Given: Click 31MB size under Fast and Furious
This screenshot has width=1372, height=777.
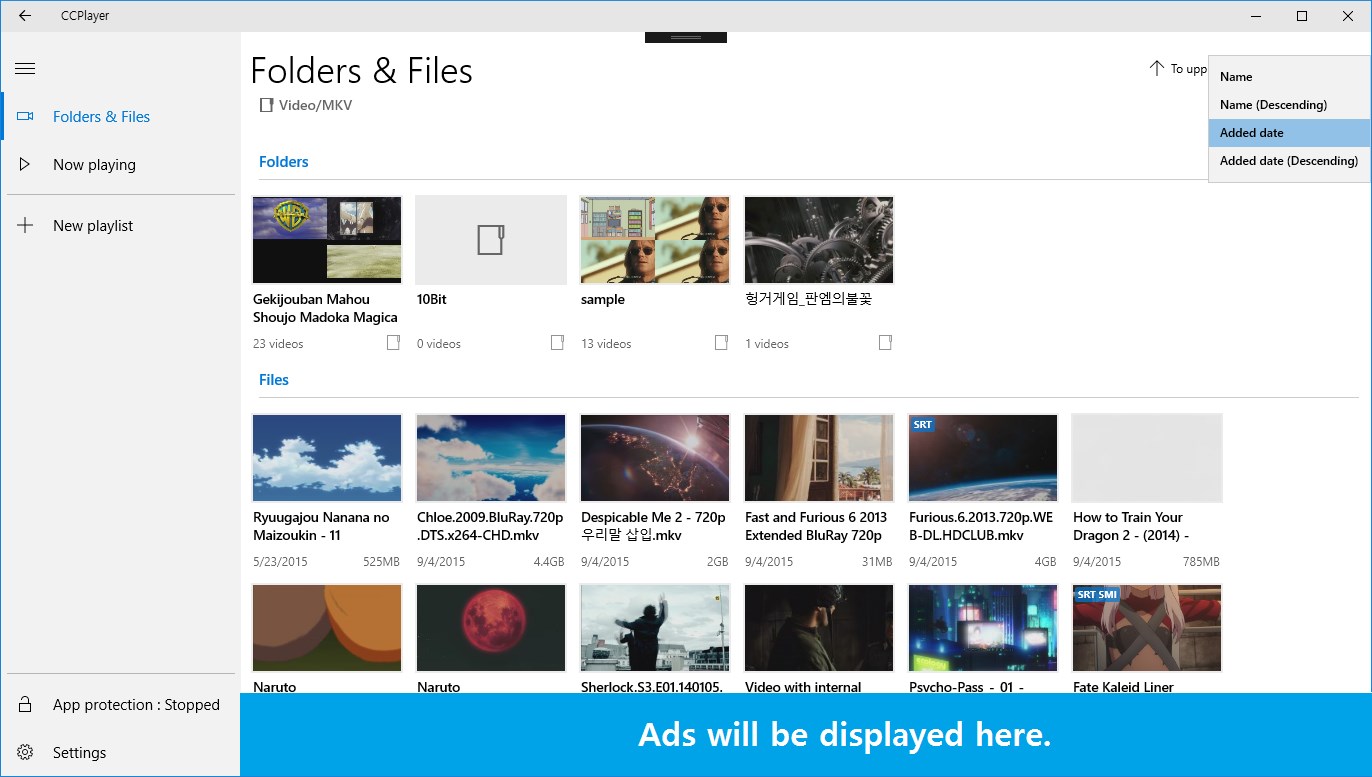Looking at the screenshot, I should (x=877, y=562).
